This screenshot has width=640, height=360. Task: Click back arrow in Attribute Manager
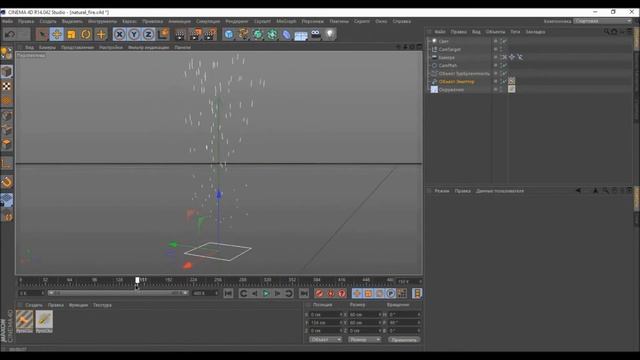[578, 191]
